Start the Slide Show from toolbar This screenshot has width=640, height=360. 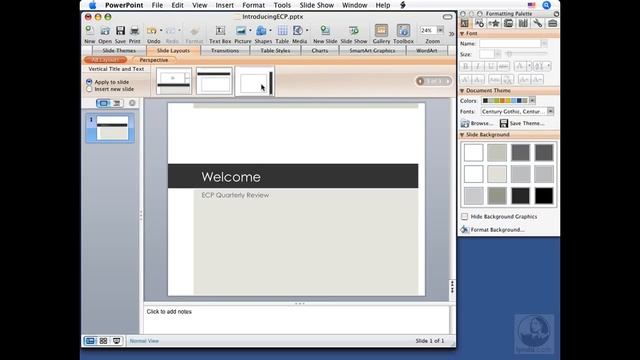(x=354, y=31)
